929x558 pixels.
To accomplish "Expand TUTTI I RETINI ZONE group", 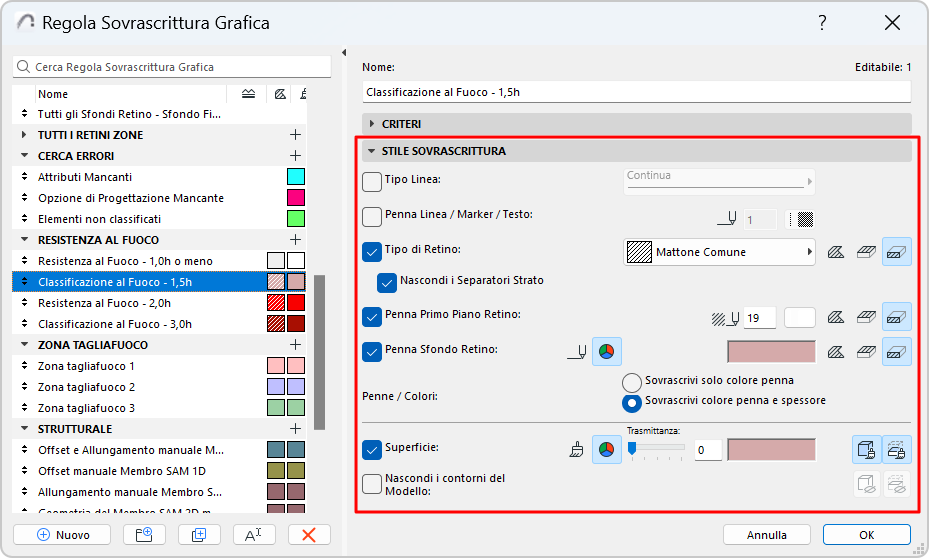I will [24, 134].
